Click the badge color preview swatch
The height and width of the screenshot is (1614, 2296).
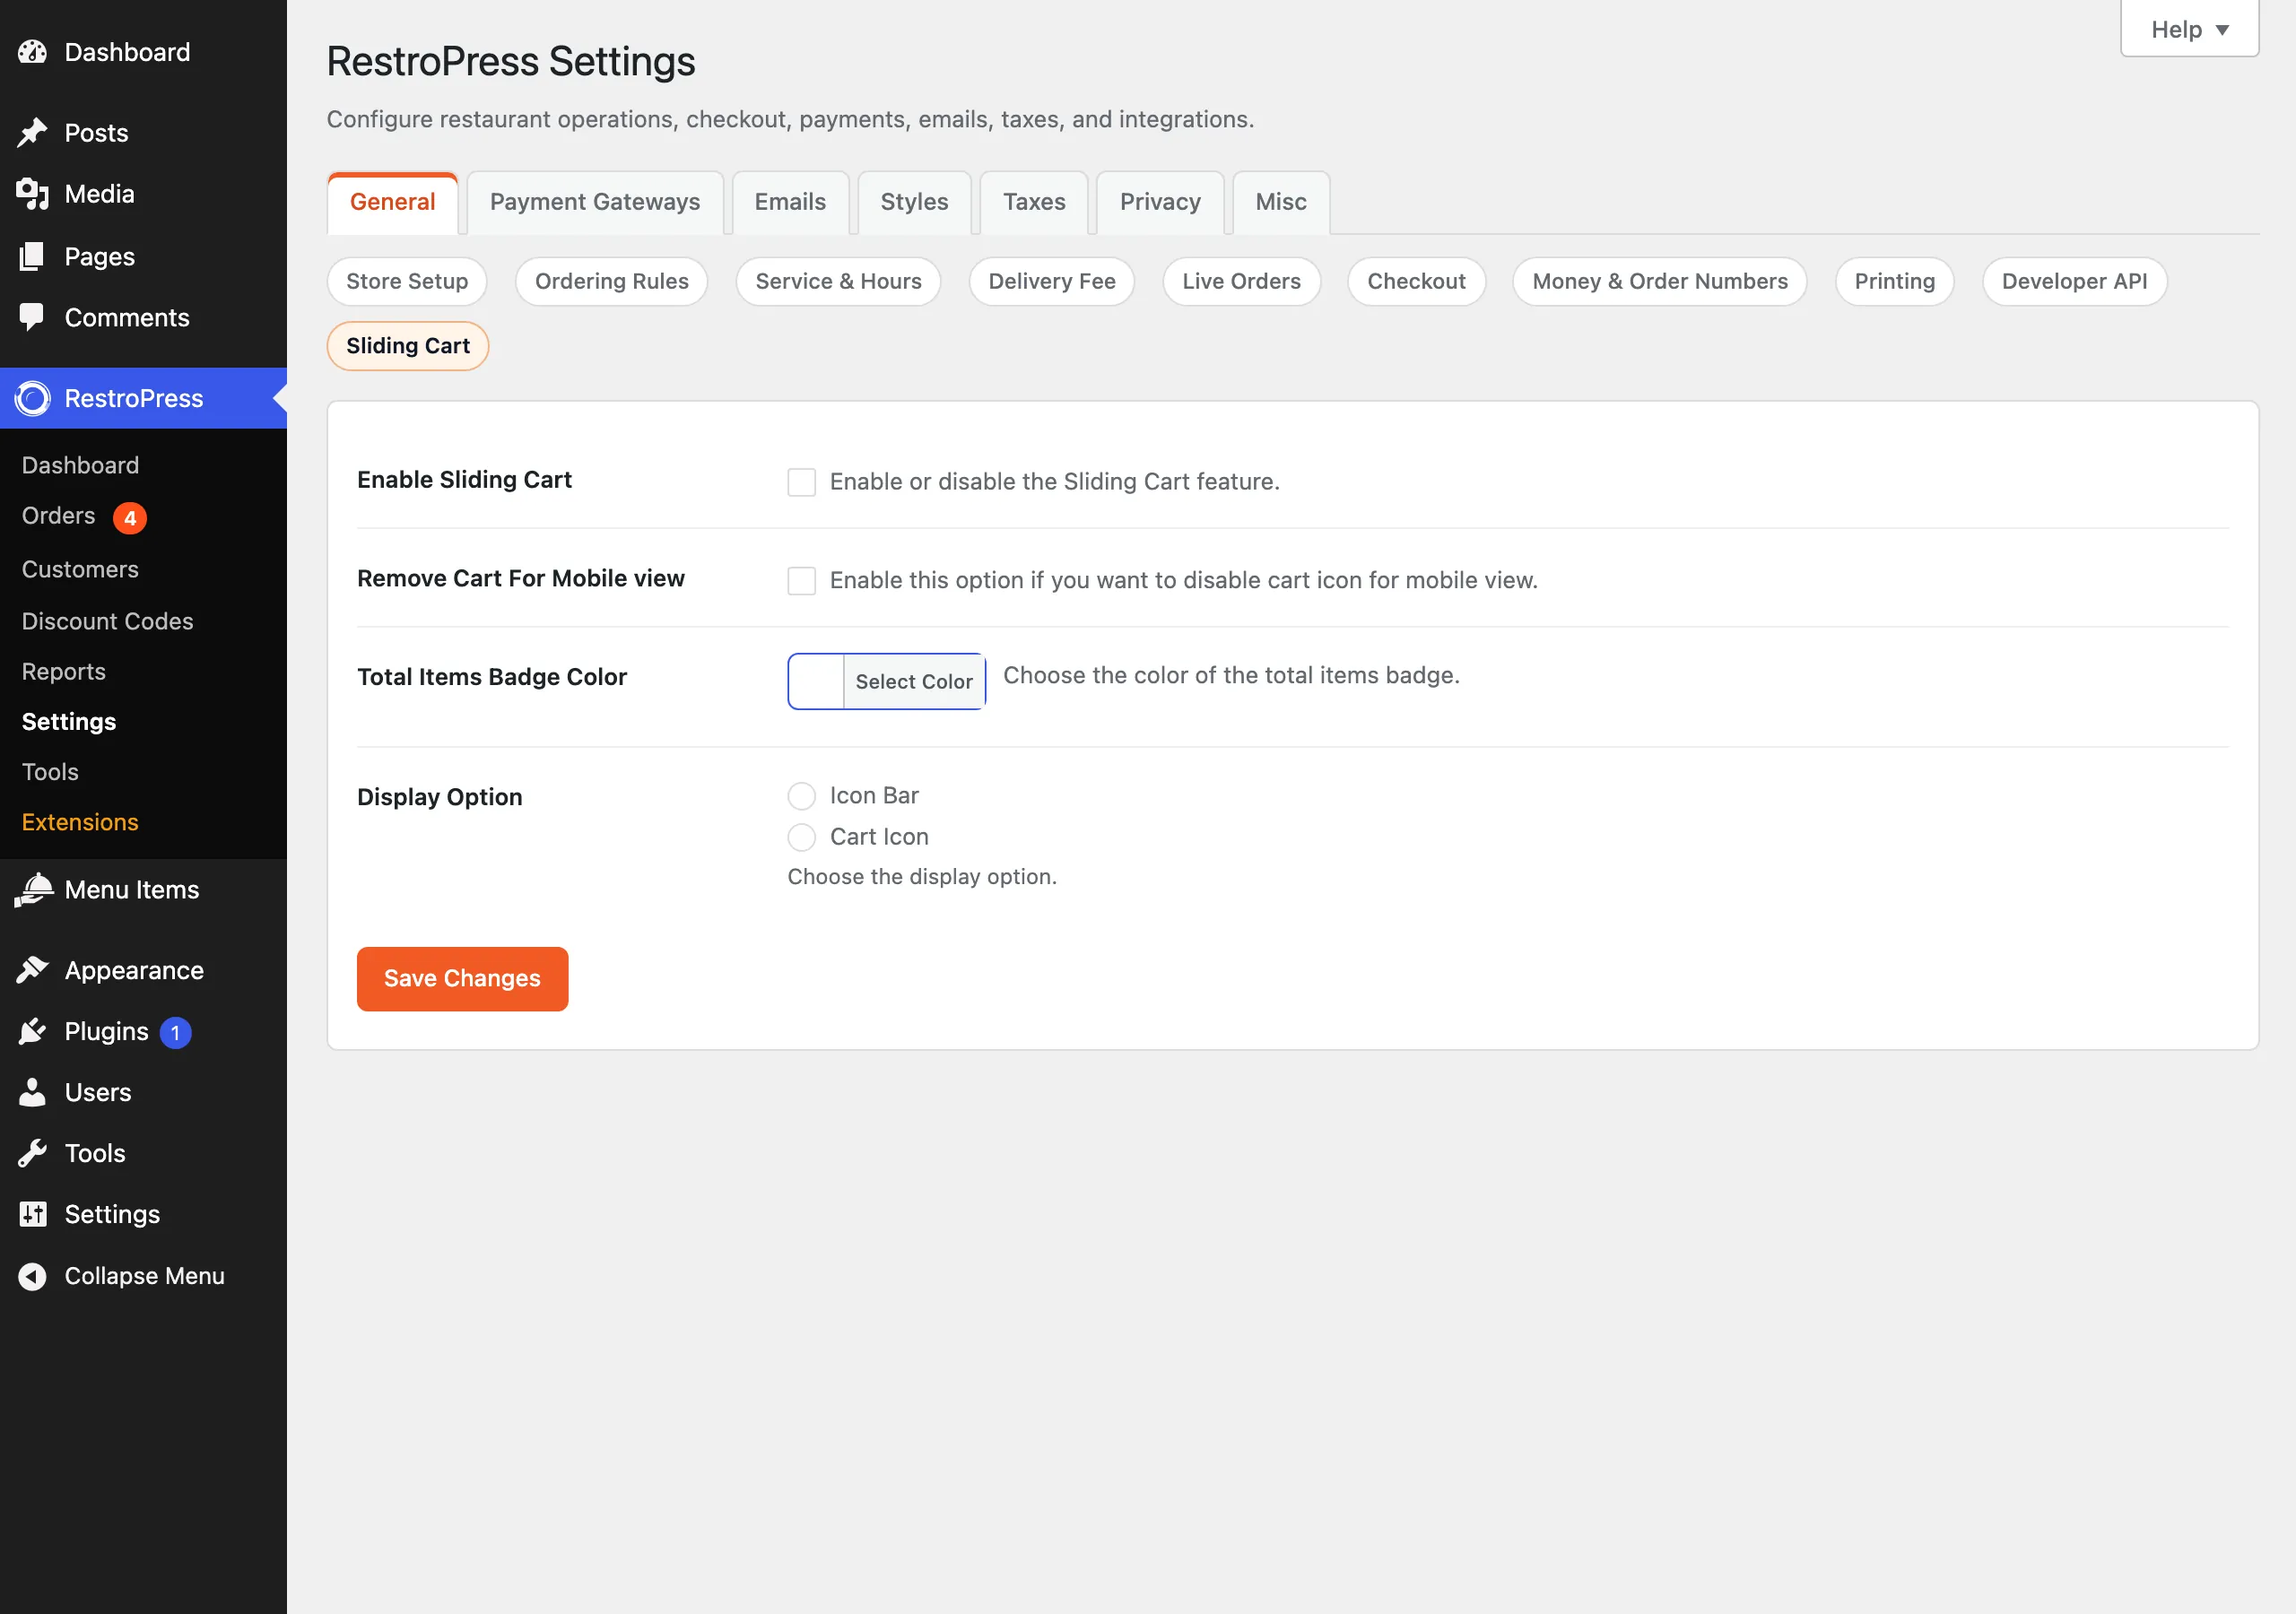tap(816, 681)
